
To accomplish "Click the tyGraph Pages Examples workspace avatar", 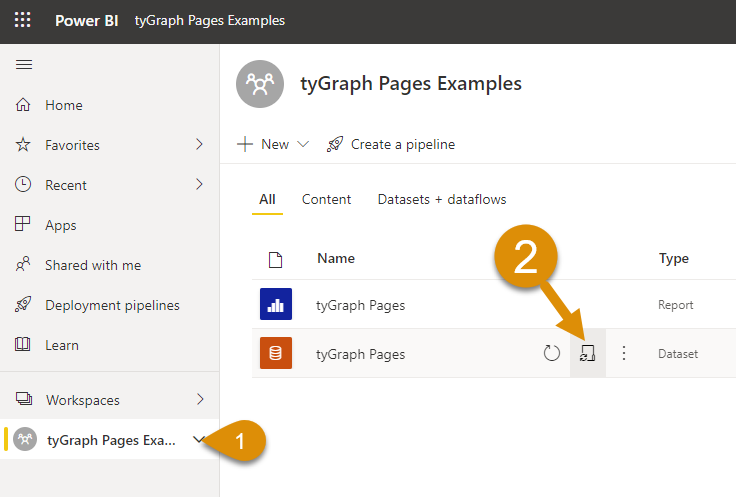I will [x=260, y=84].
